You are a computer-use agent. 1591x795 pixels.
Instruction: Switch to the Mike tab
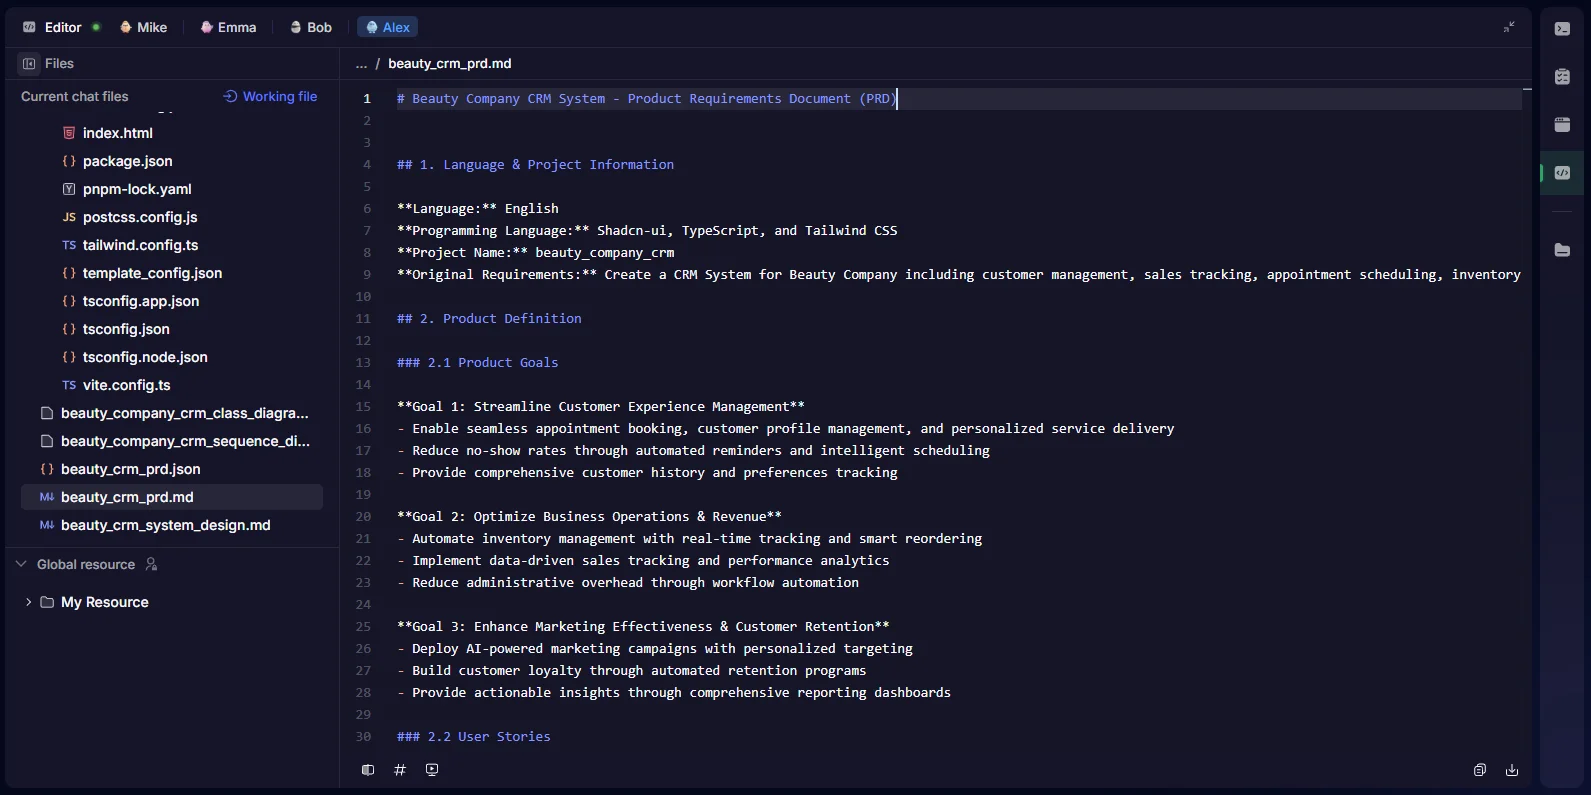[x=143, y=27]
